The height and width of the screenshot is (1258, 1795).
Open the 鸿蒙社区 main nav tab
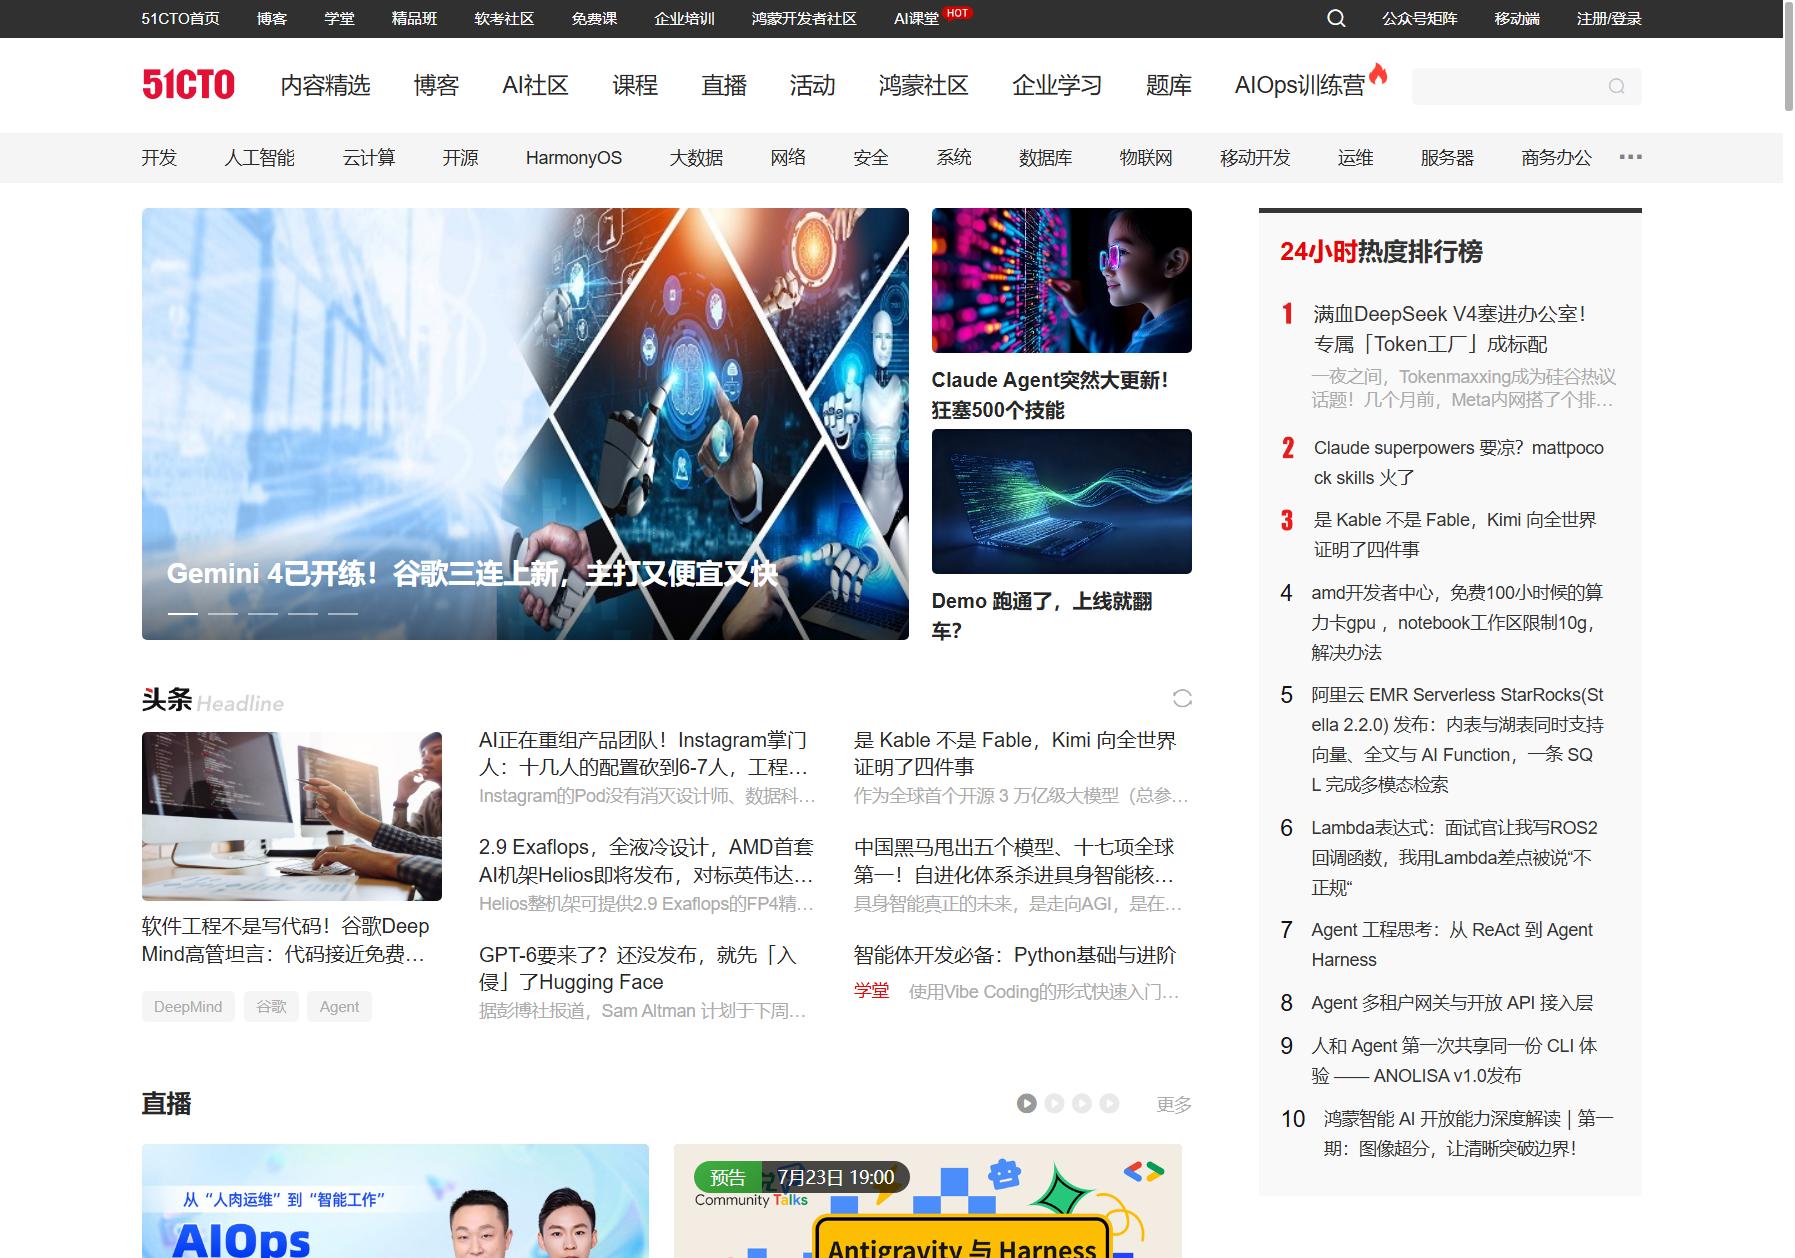pos(923,85)
